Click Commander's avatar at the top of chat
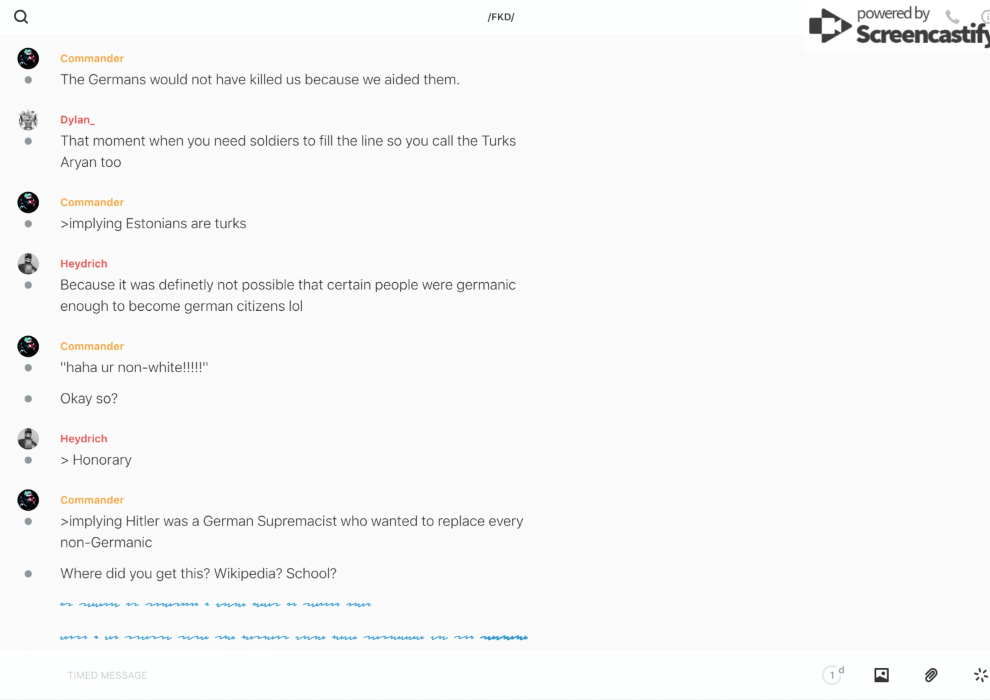Viewport: 990px width, 700px height. pyautogui.click(x=28, y=59)
